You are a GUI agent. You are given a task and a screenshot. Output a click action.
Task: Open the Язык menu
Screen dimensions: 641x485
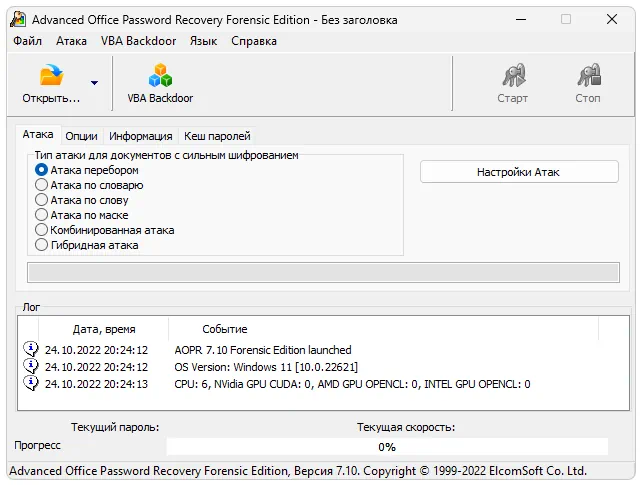[203, 41]
